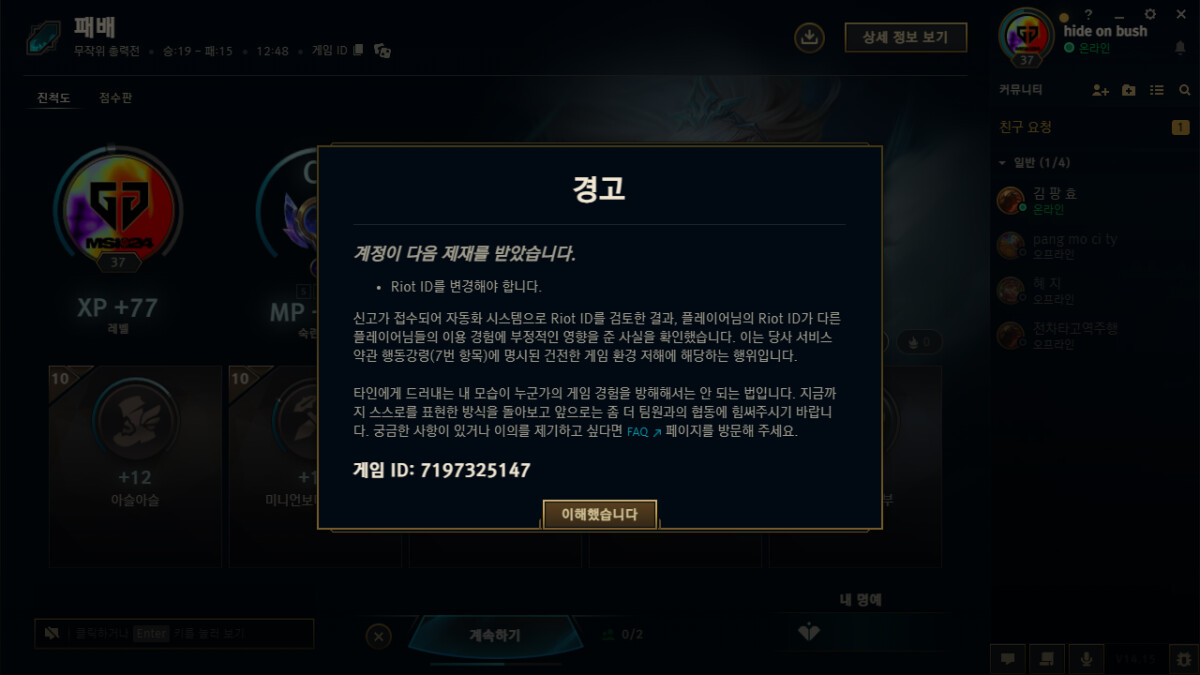This screenshot has width=1200, height=675.
Task: Open 상세 정보 보기 details button
Action: [x=906, y=38]
